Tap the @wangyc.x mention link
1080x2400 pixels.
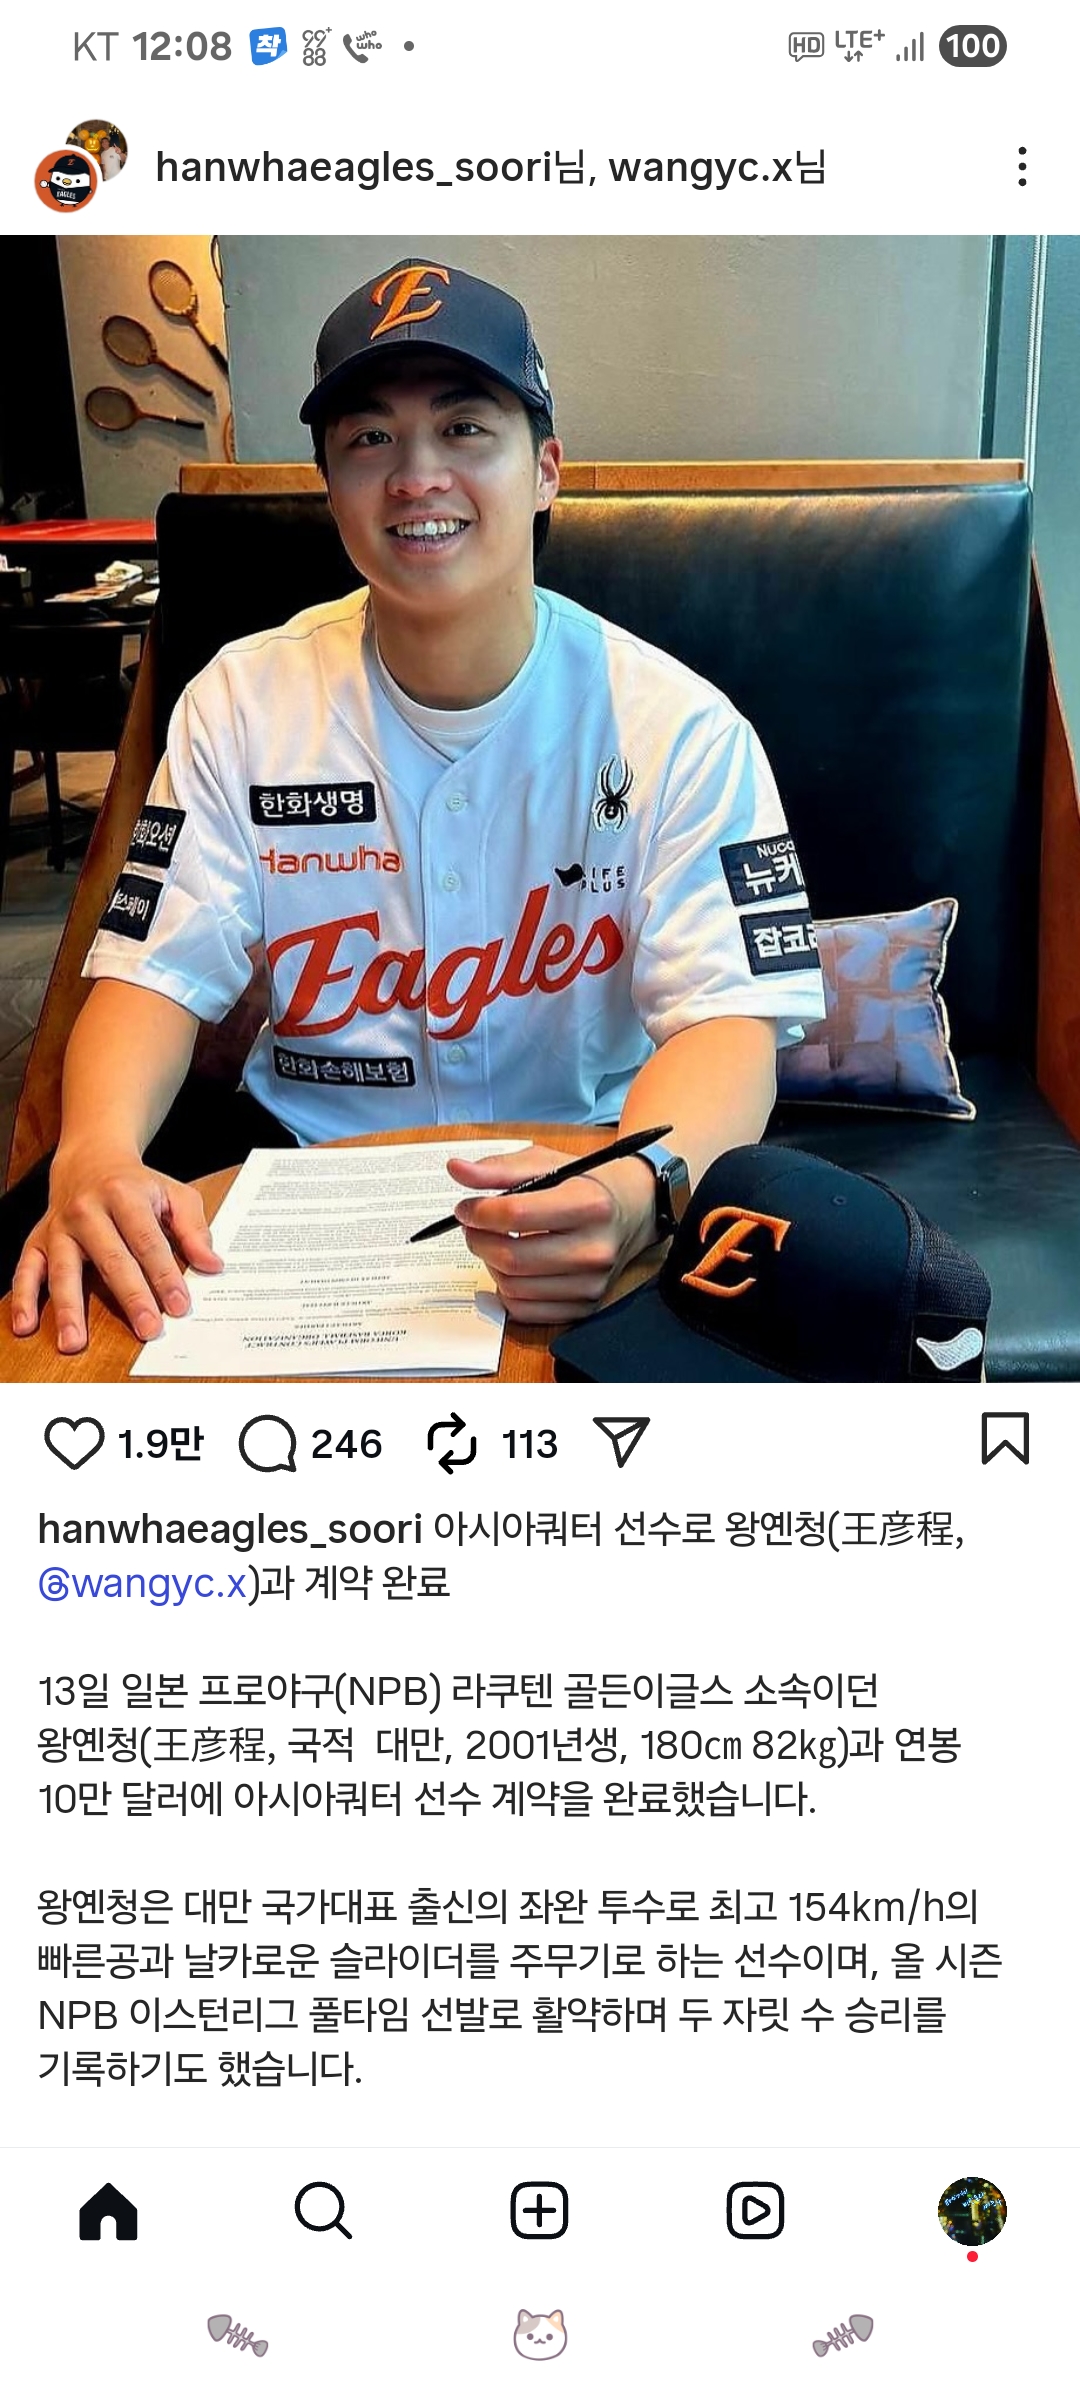(143, 1583)
